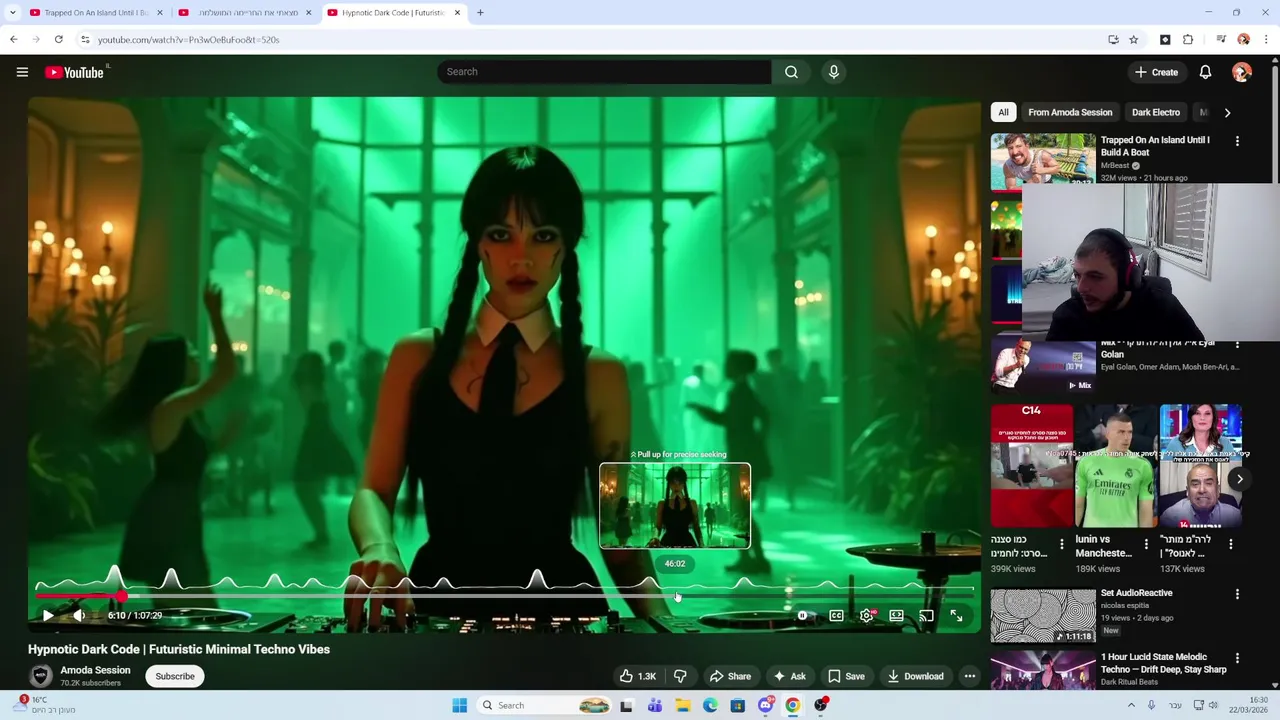Viewport: 1280px width, 720px height.
Task: Select the Dark Electro chip
Action: click(1156, 112)
